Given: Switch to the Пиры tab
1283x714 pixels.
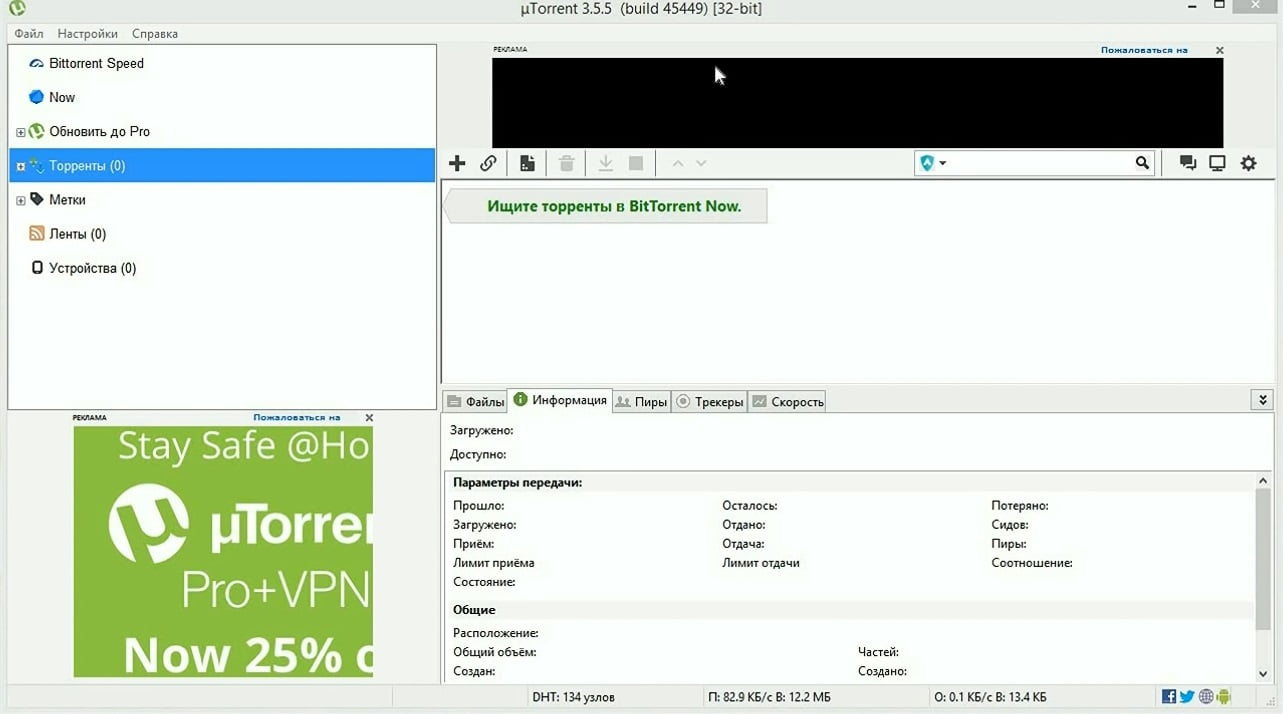Looking at the screenshot, I should pos(641,401).
